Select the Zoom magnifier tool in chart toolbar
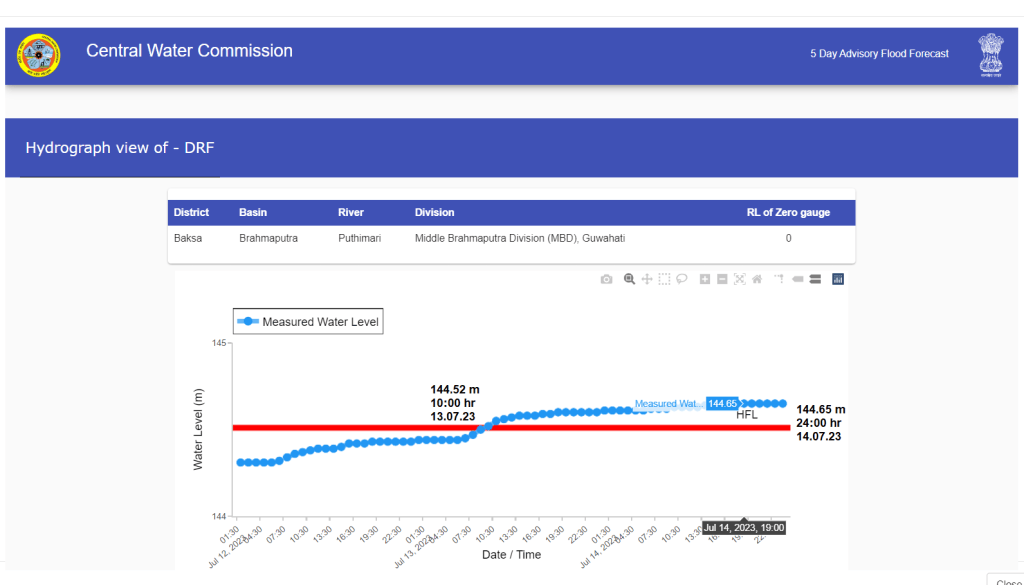The height and width of the screenshot is (585, 1024). pyautogui.click(x=629, y=279)
